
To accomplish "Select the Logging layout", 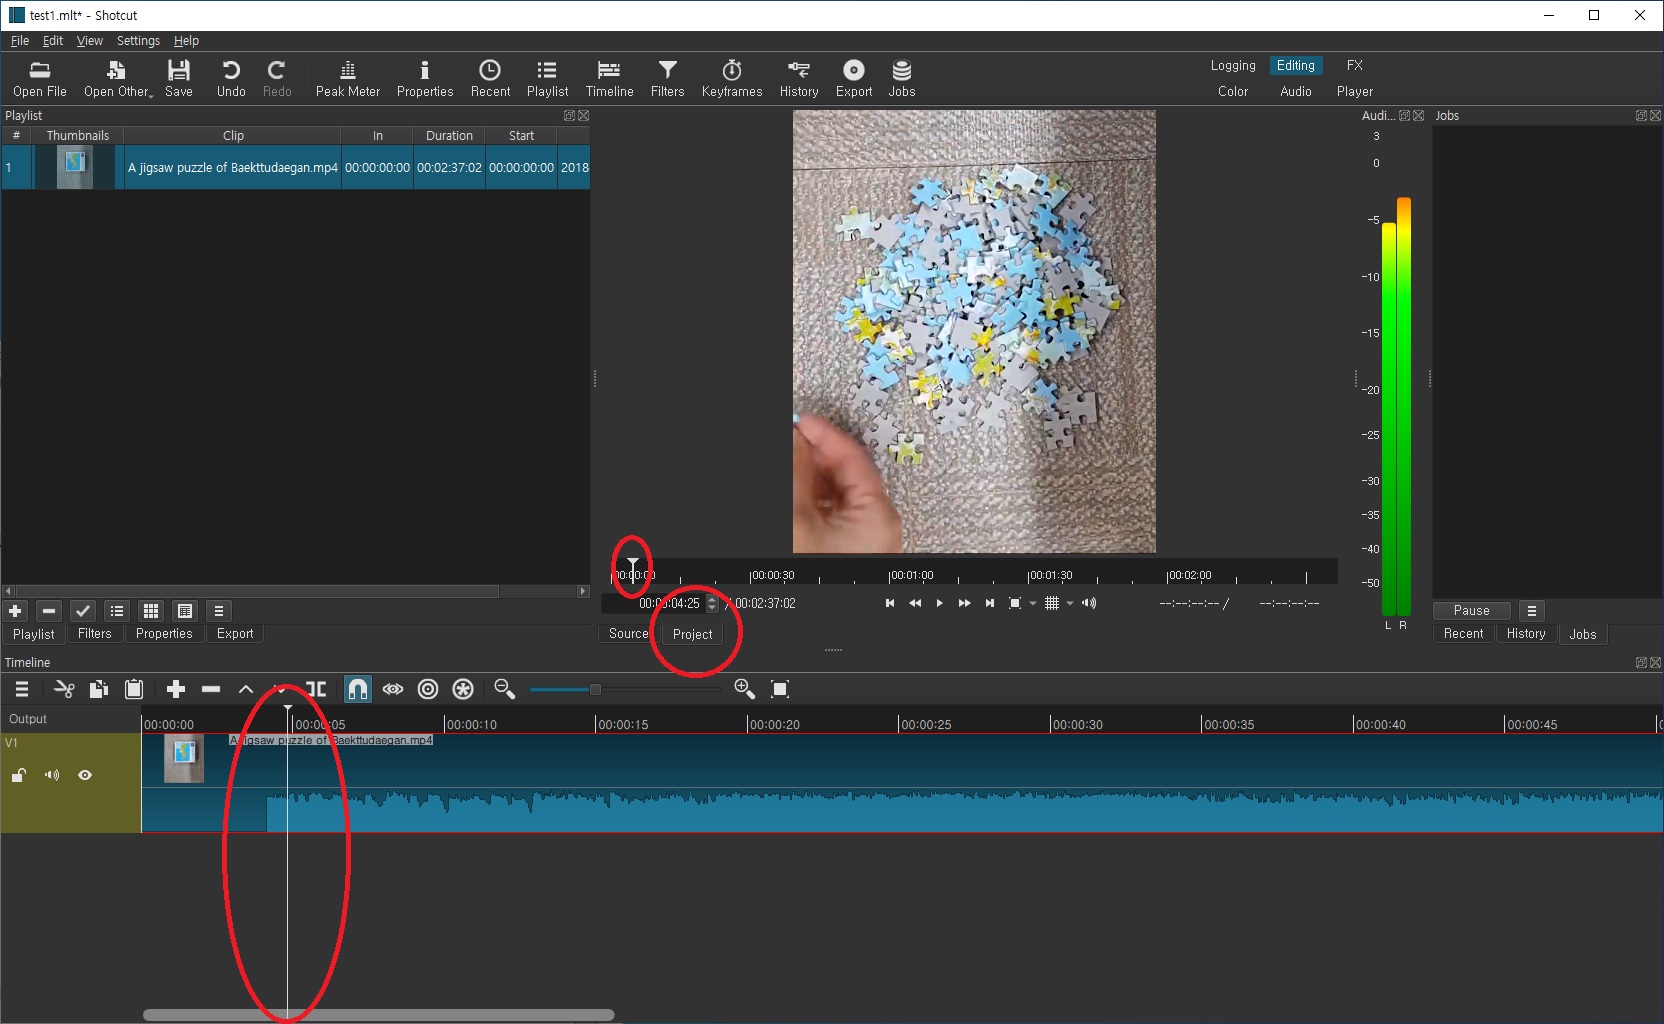I will pos(1233,65).
